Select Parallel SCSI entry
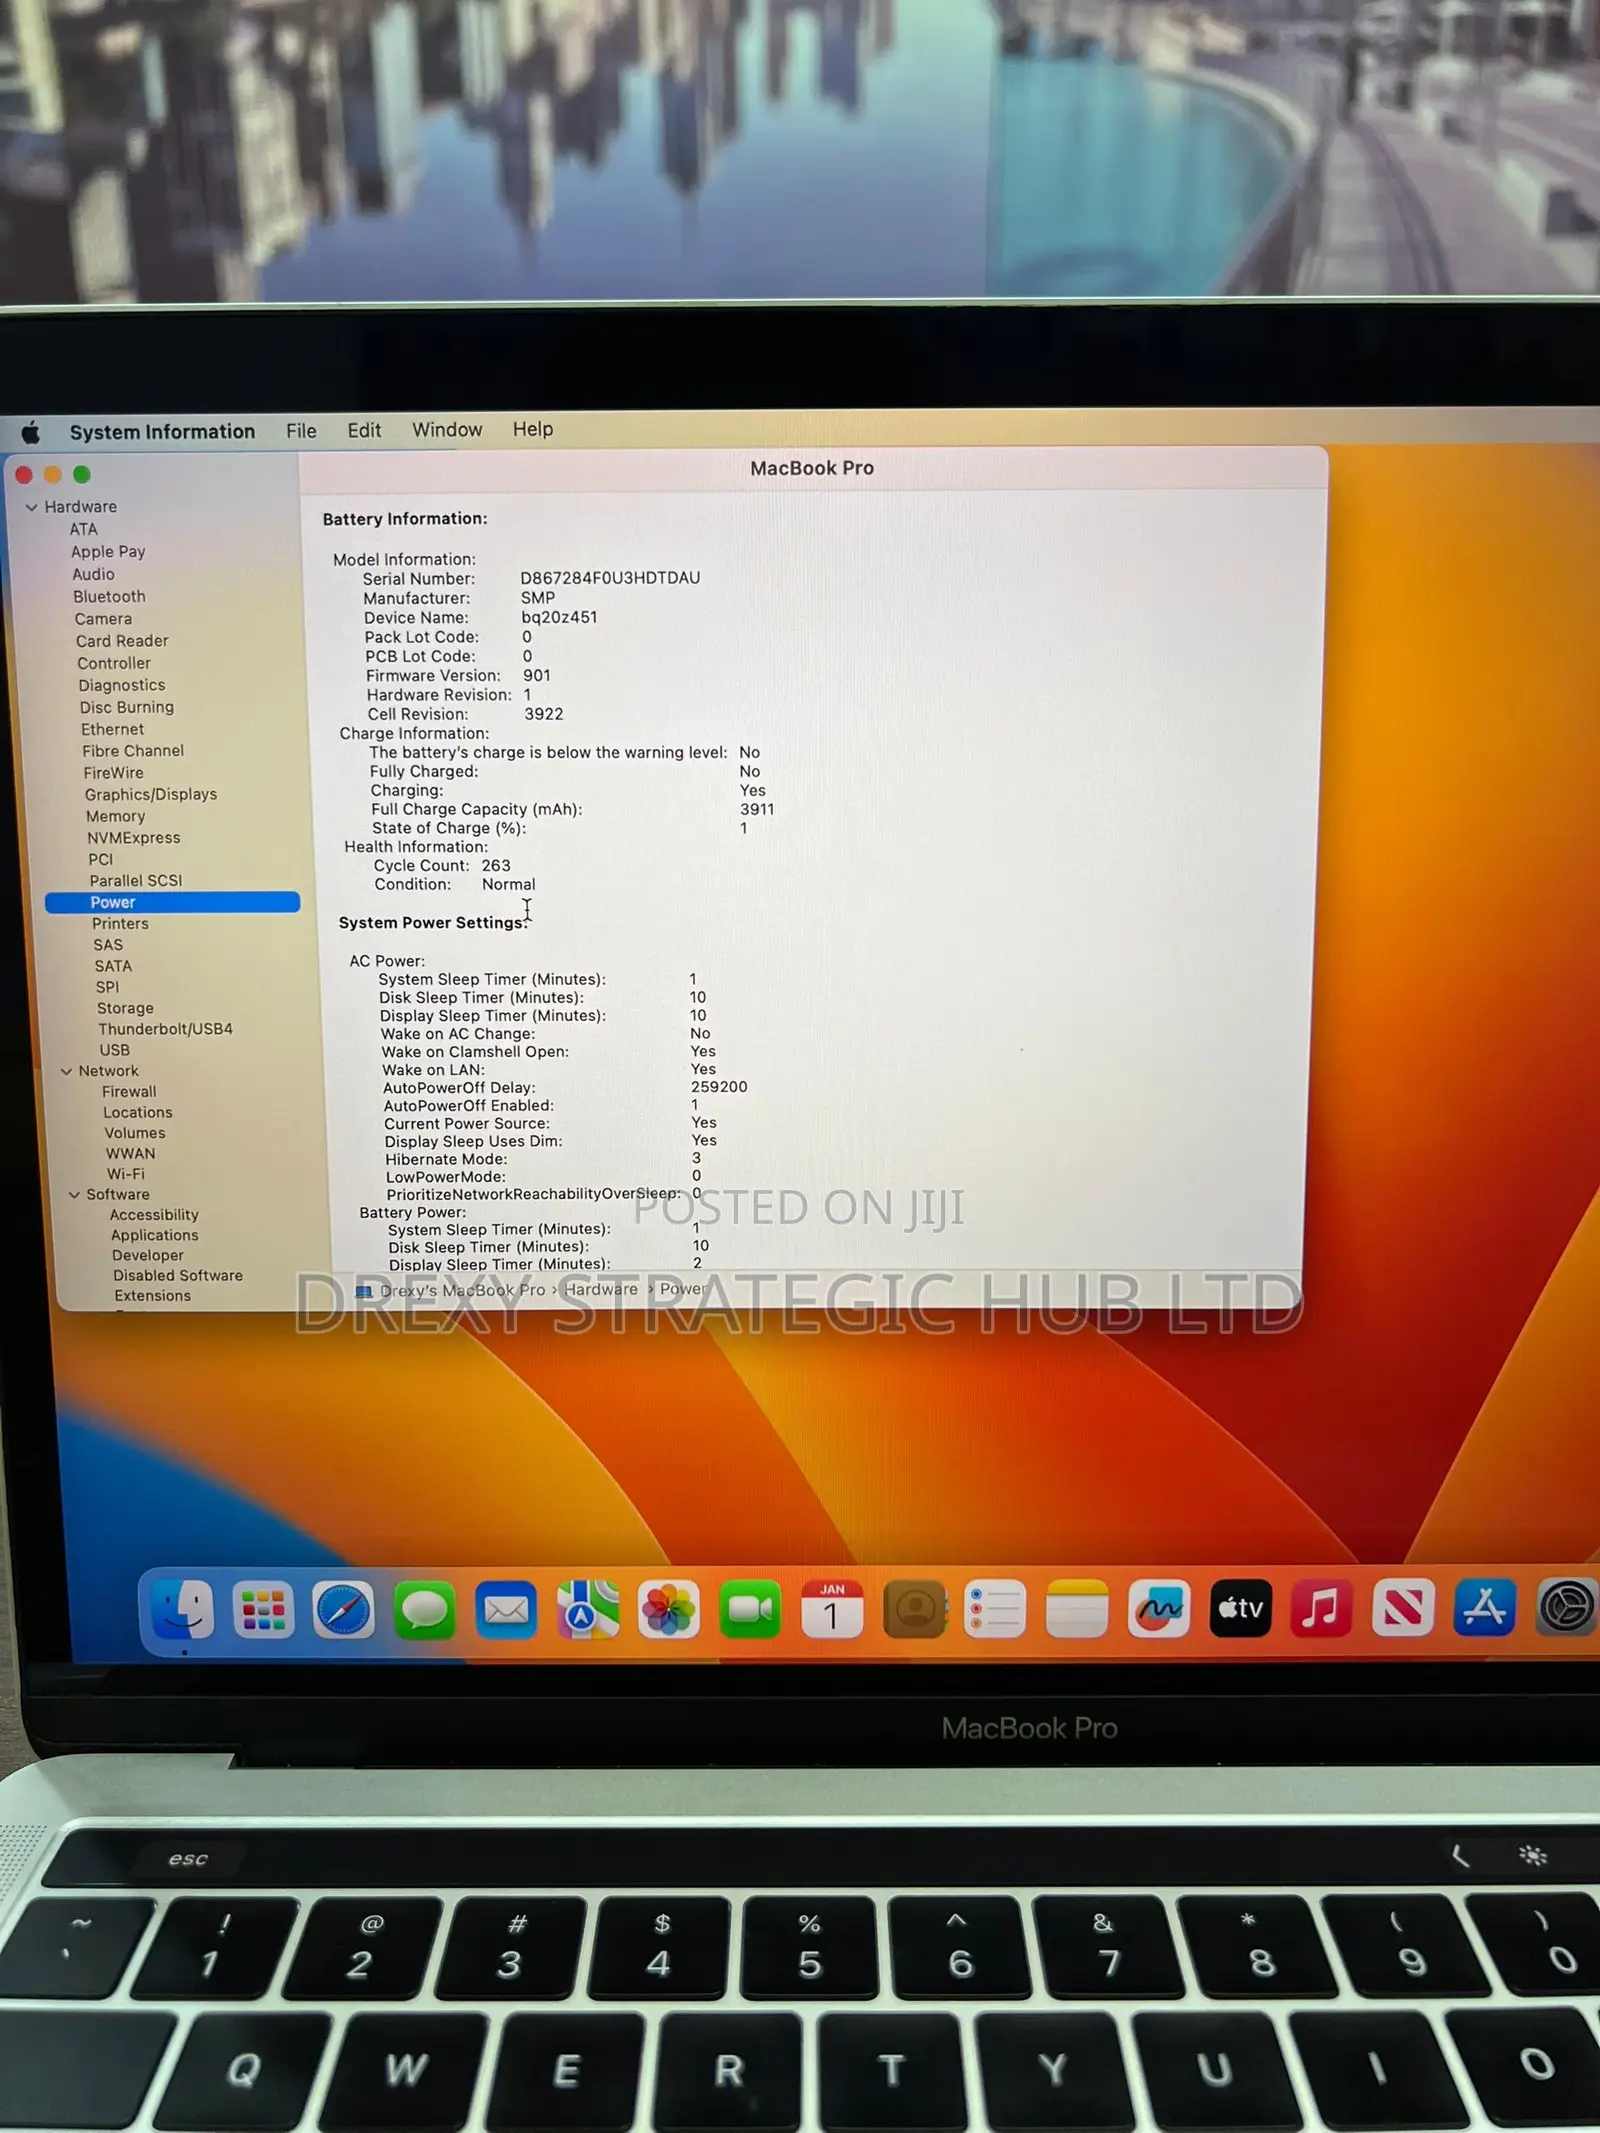The height and width of the screenshot is (2133, 1600). click(136, 881)
